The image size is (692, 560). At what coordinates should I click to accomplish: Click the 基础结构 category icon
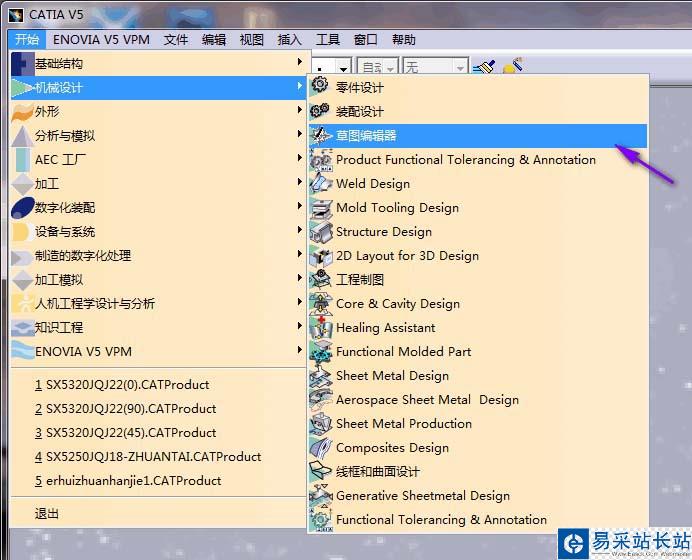pos(22,64)
